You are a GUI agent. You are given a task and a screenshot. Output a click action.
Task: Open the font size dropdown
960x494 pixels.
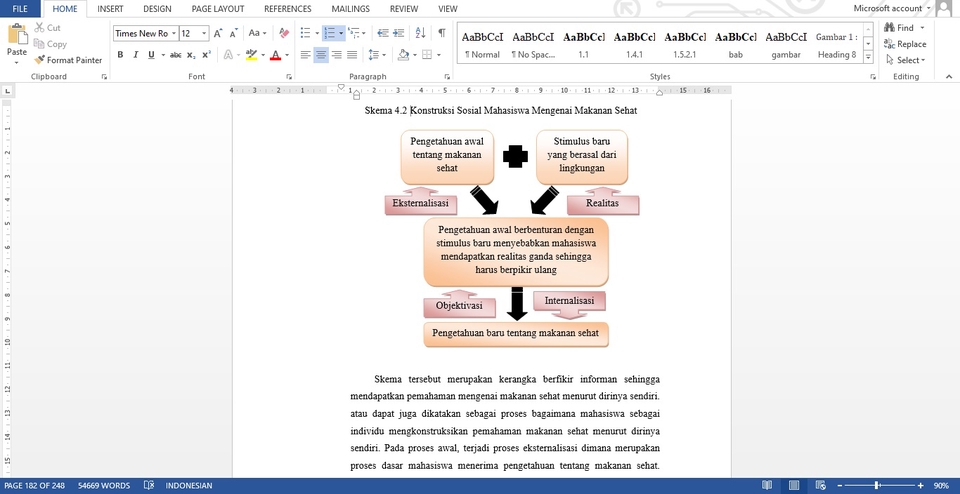204,33
